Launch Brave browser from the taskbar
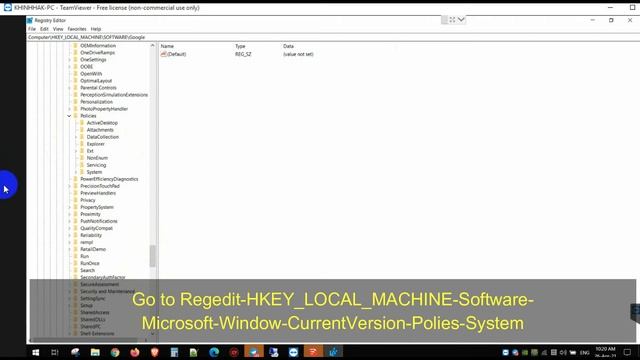Image resolution: width=640 pixels, height=360 pixels. [x=154, y=352]
